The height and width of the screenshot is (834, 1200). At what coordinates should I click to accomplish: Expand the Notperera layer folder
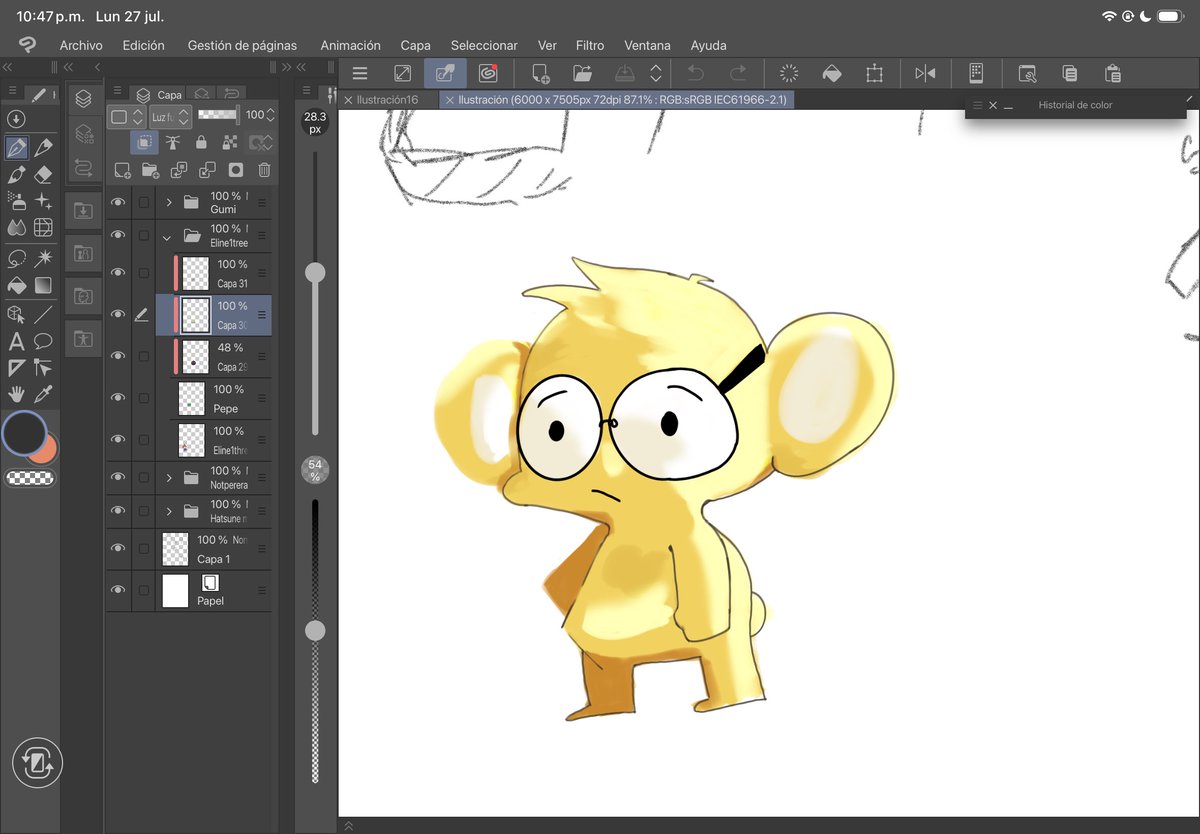point(168,478)
